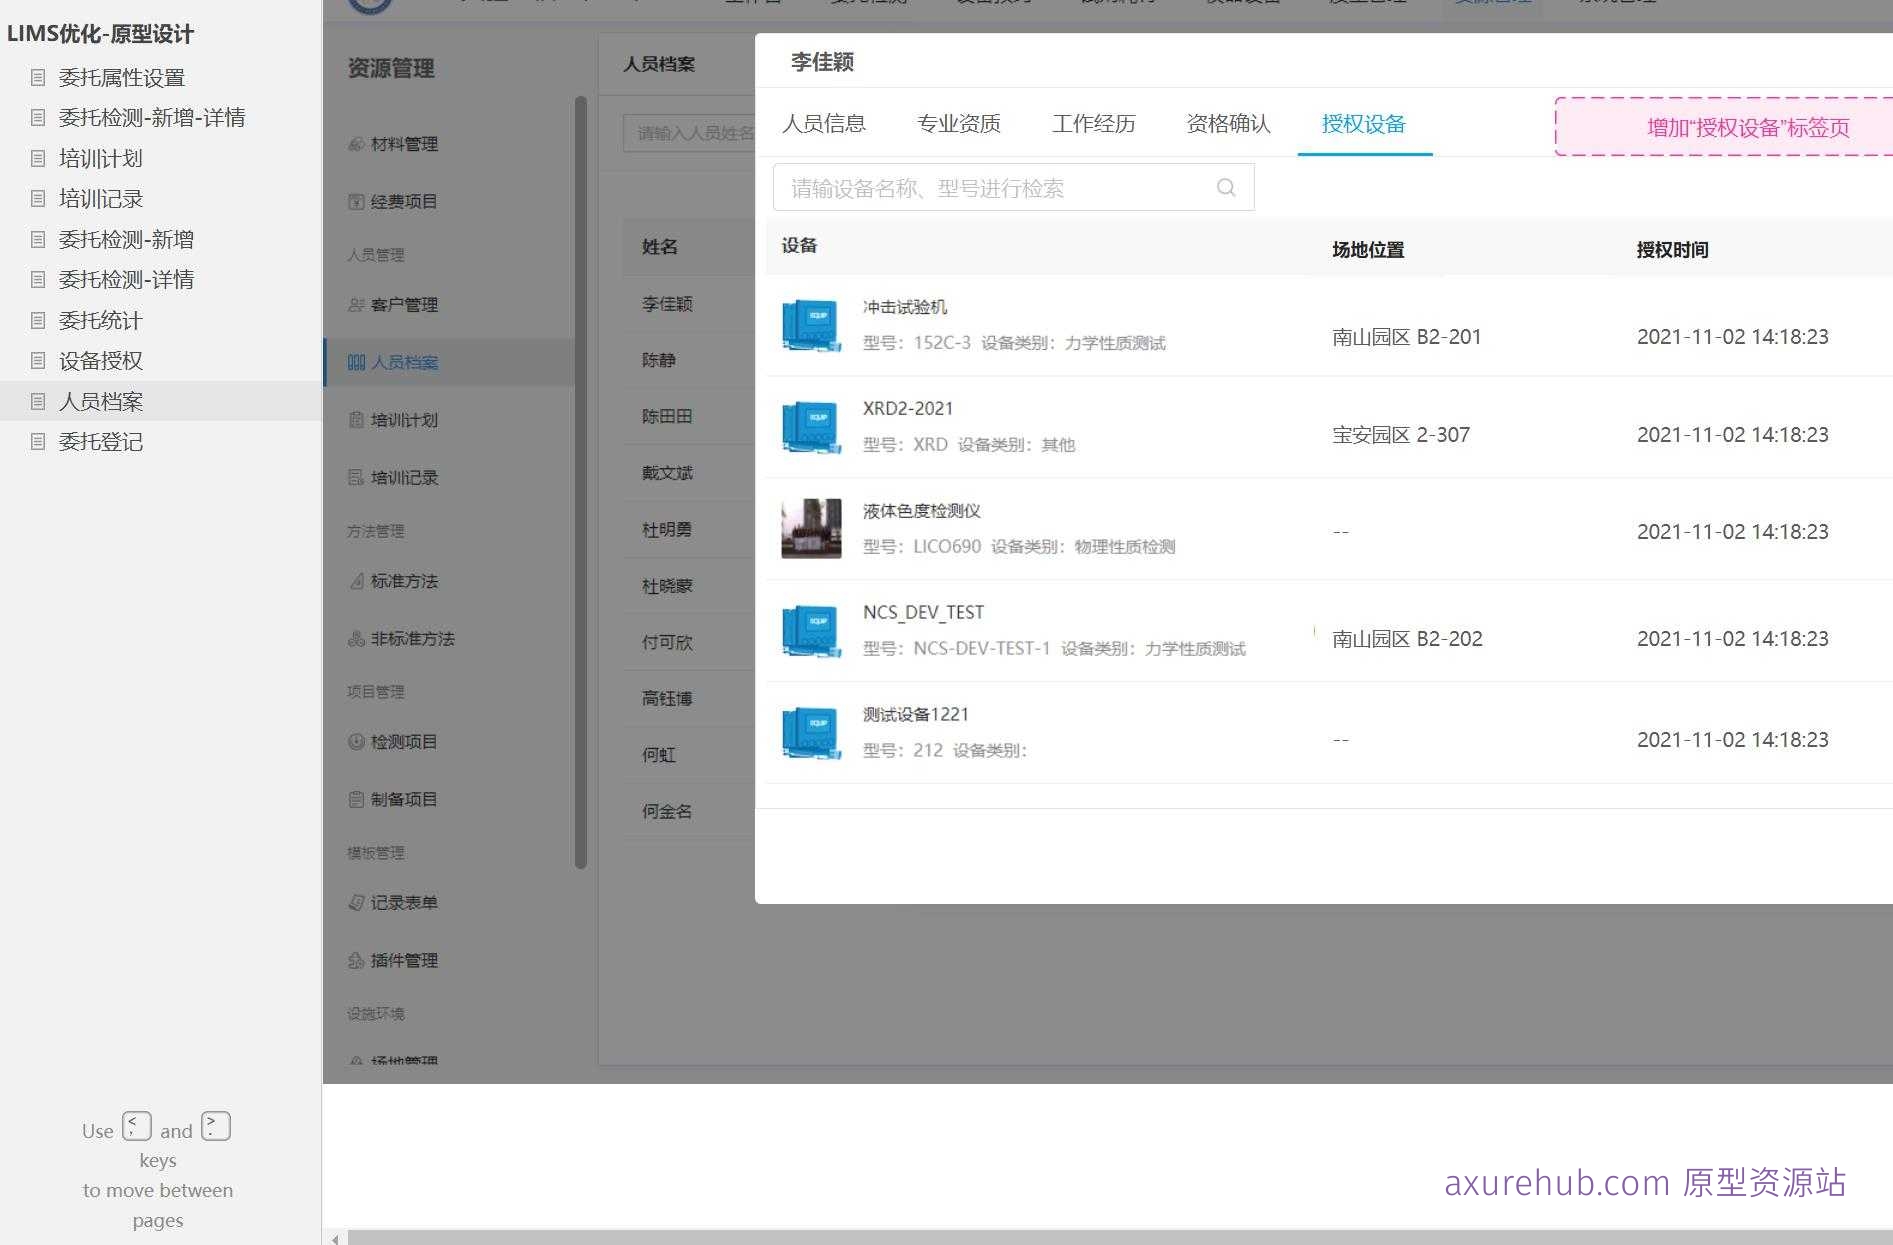This screenshot has width=1893, height=1245.
Task: Open 委托检测-新增-详情 page
Action: 152,117
